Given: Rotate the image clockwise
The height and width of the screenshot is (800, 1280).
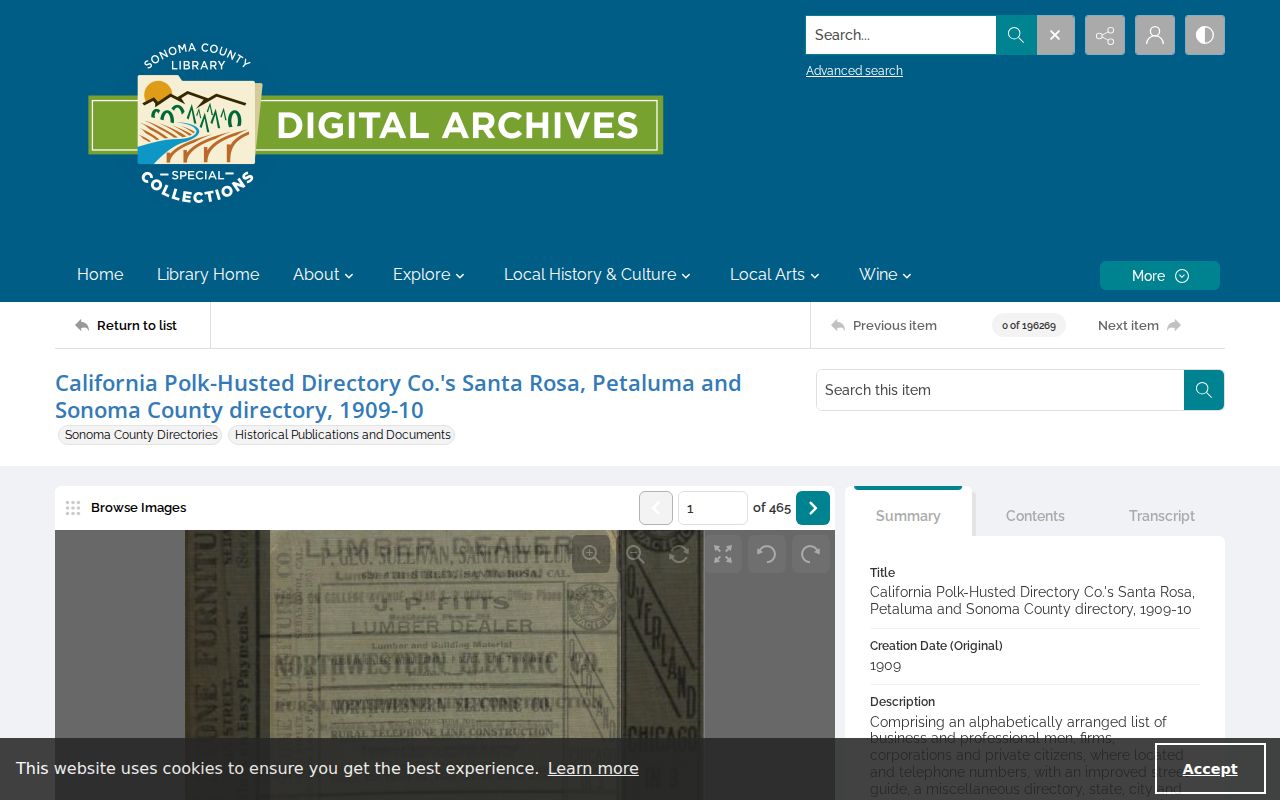Looking at the screenshot, I should (811, 554).
